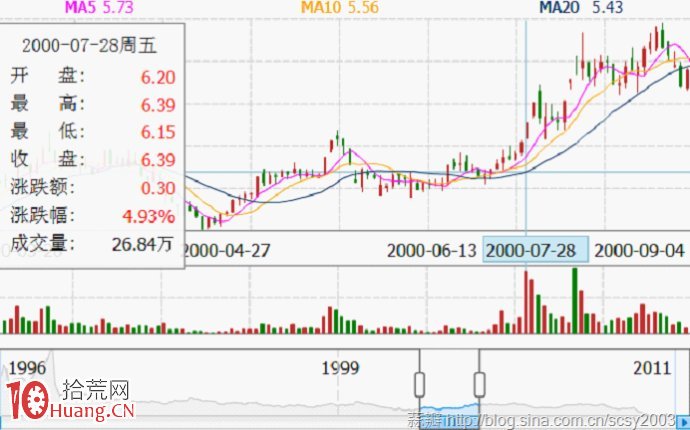Click the 涨跌额 value 0.30

coord(158,188)
